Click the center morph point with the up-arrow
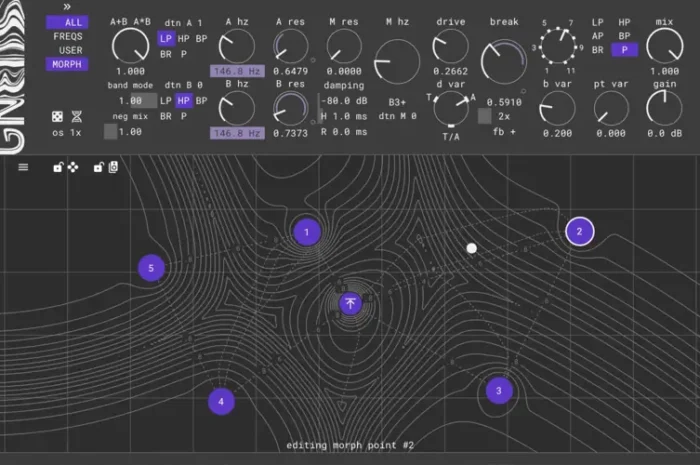 (350, 304)
